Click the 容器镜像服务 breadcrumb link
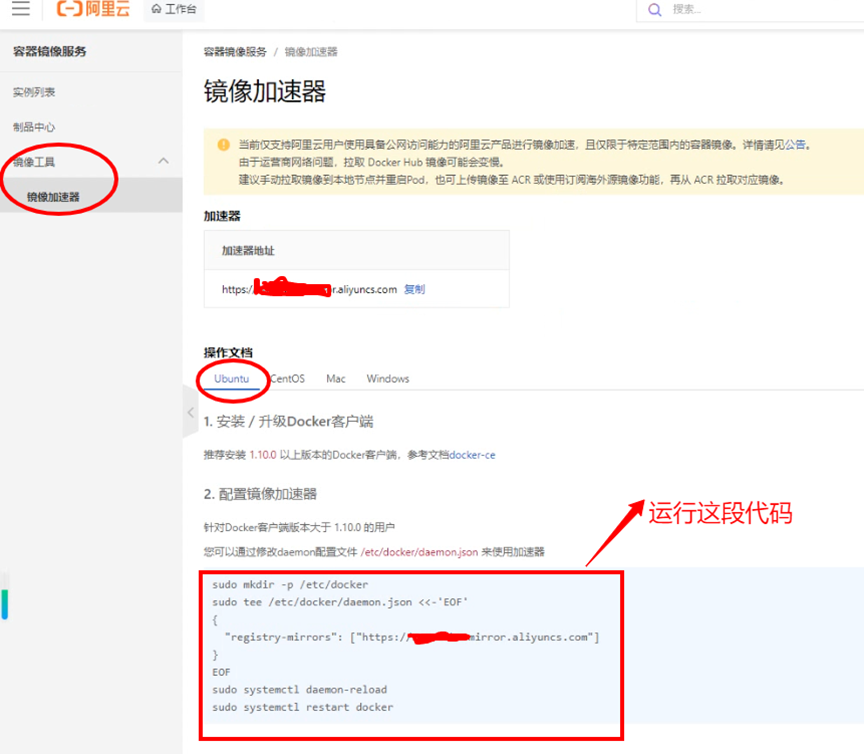This screenshot has width=864, height=754. pyautogui.click(x=235, y=52)
